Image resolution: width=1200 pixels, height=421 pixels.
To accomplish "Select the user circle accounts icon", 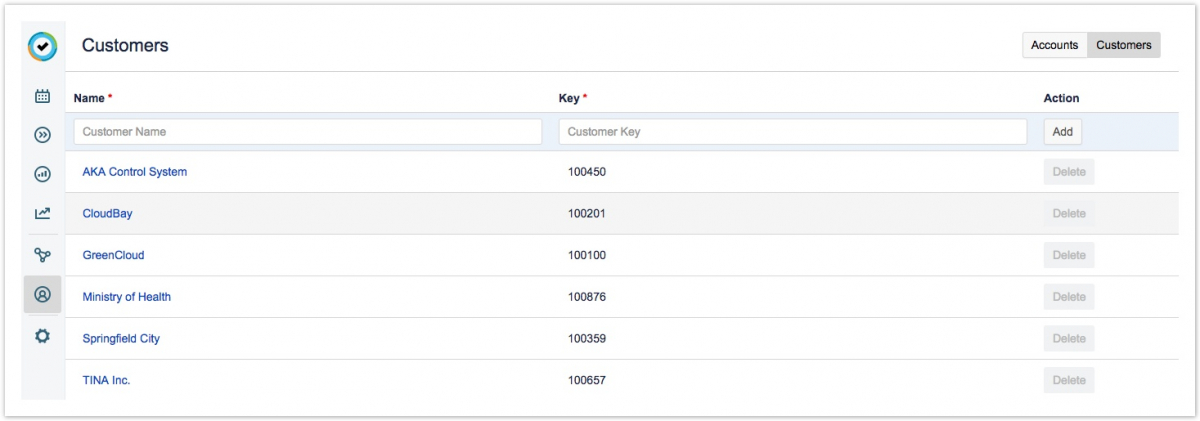I will coord(42,295).
